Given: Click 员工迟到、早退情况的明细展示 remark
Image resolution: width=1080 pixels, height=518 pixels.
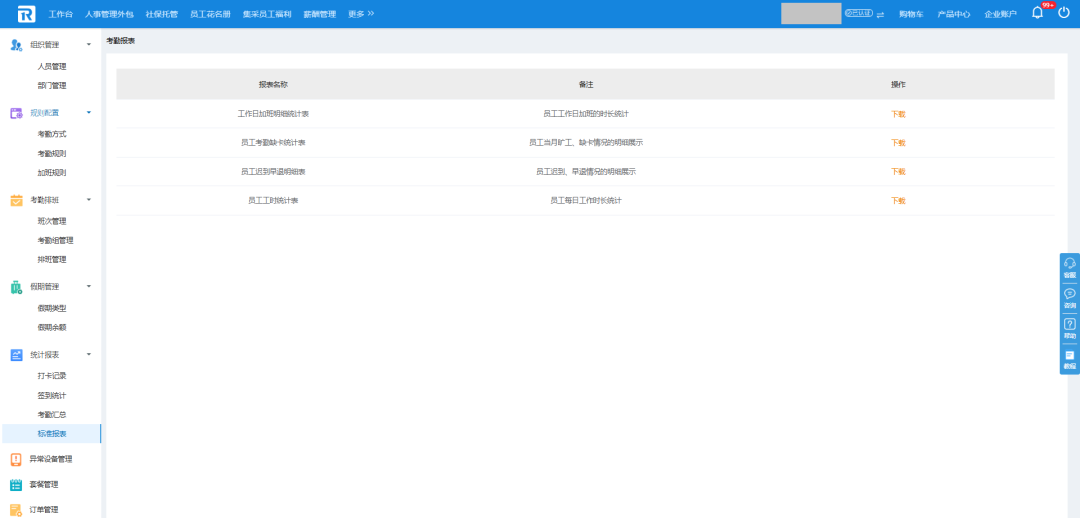Looking at the screenshot, I should [x=585, y=172].
